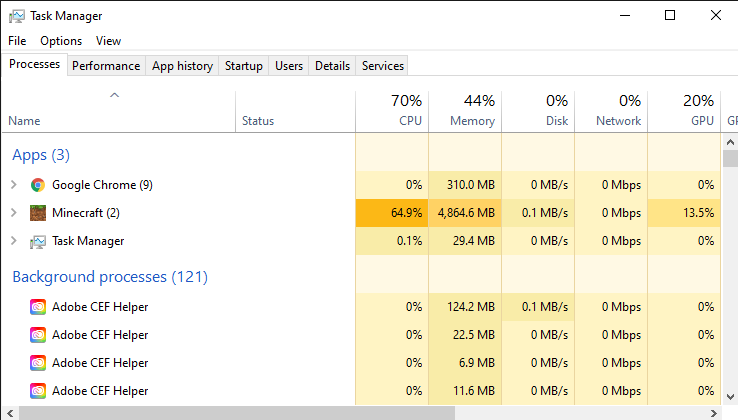This screenshot has width=738, height=420.
Task: Click the second Adobe CEF Helper icon
Action: (38, 335)
